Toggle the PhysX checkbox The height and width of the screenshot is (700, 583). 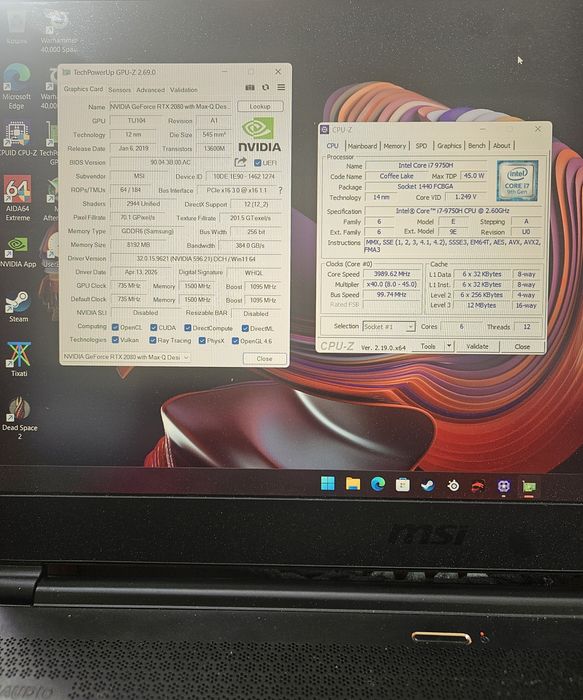coord(202,341)
